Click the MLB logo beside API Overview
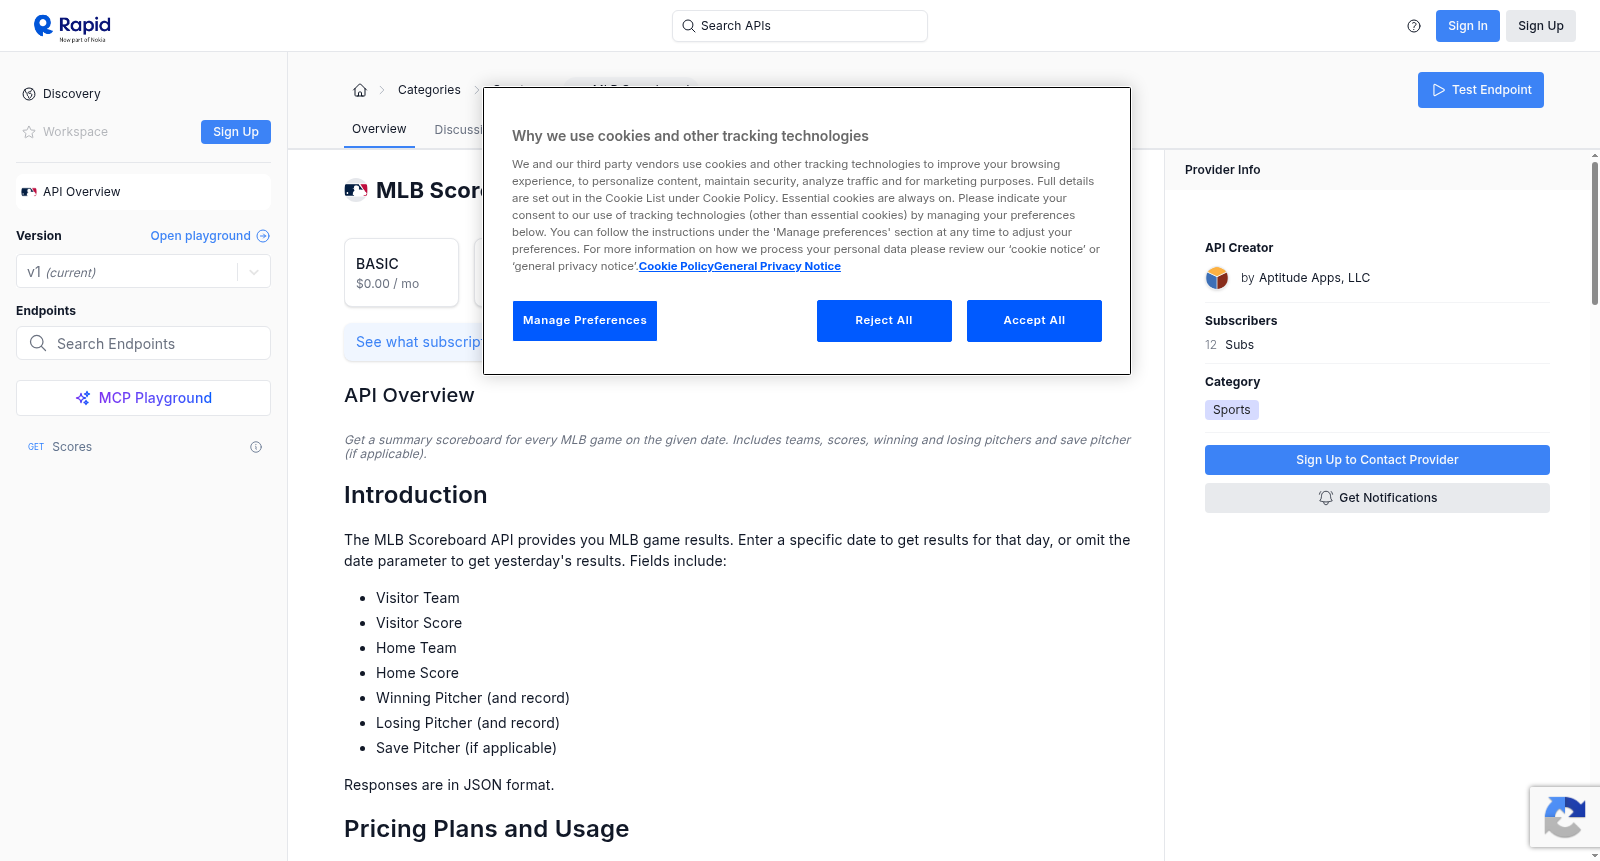The height and width of the screenshot is (861, 1600). tap(29, 192)
